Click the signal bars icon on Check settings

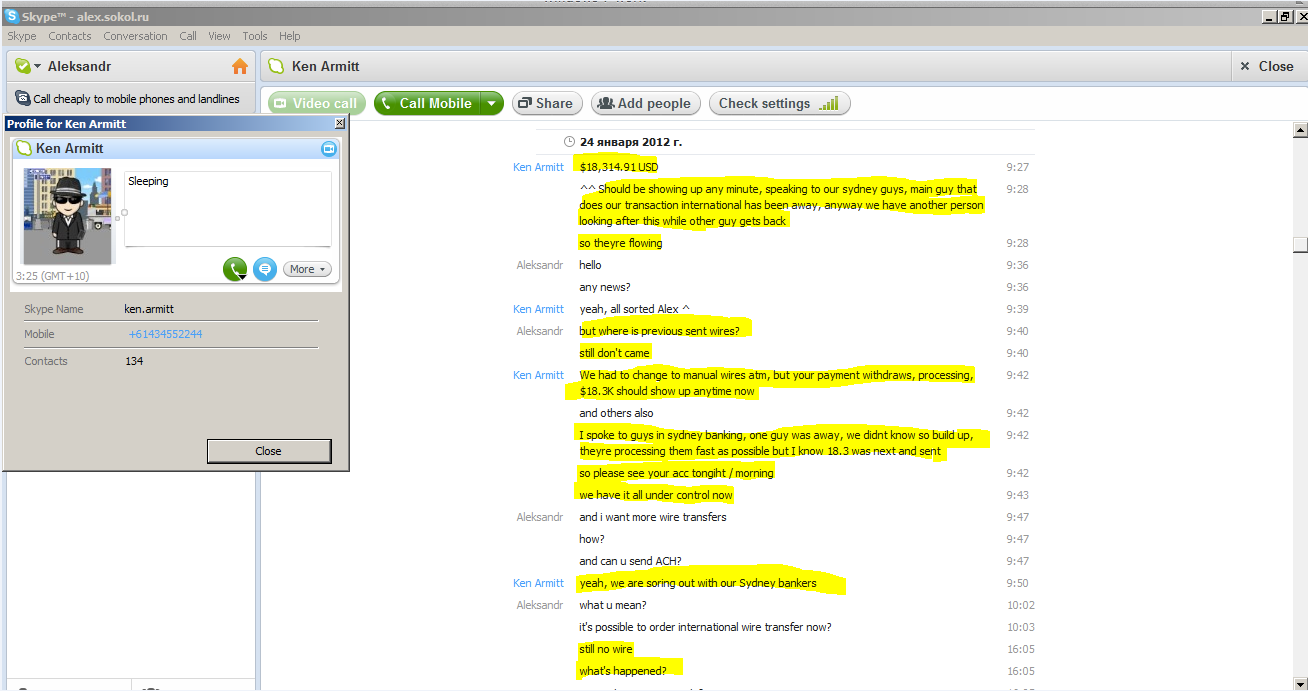tap(828, 103)
